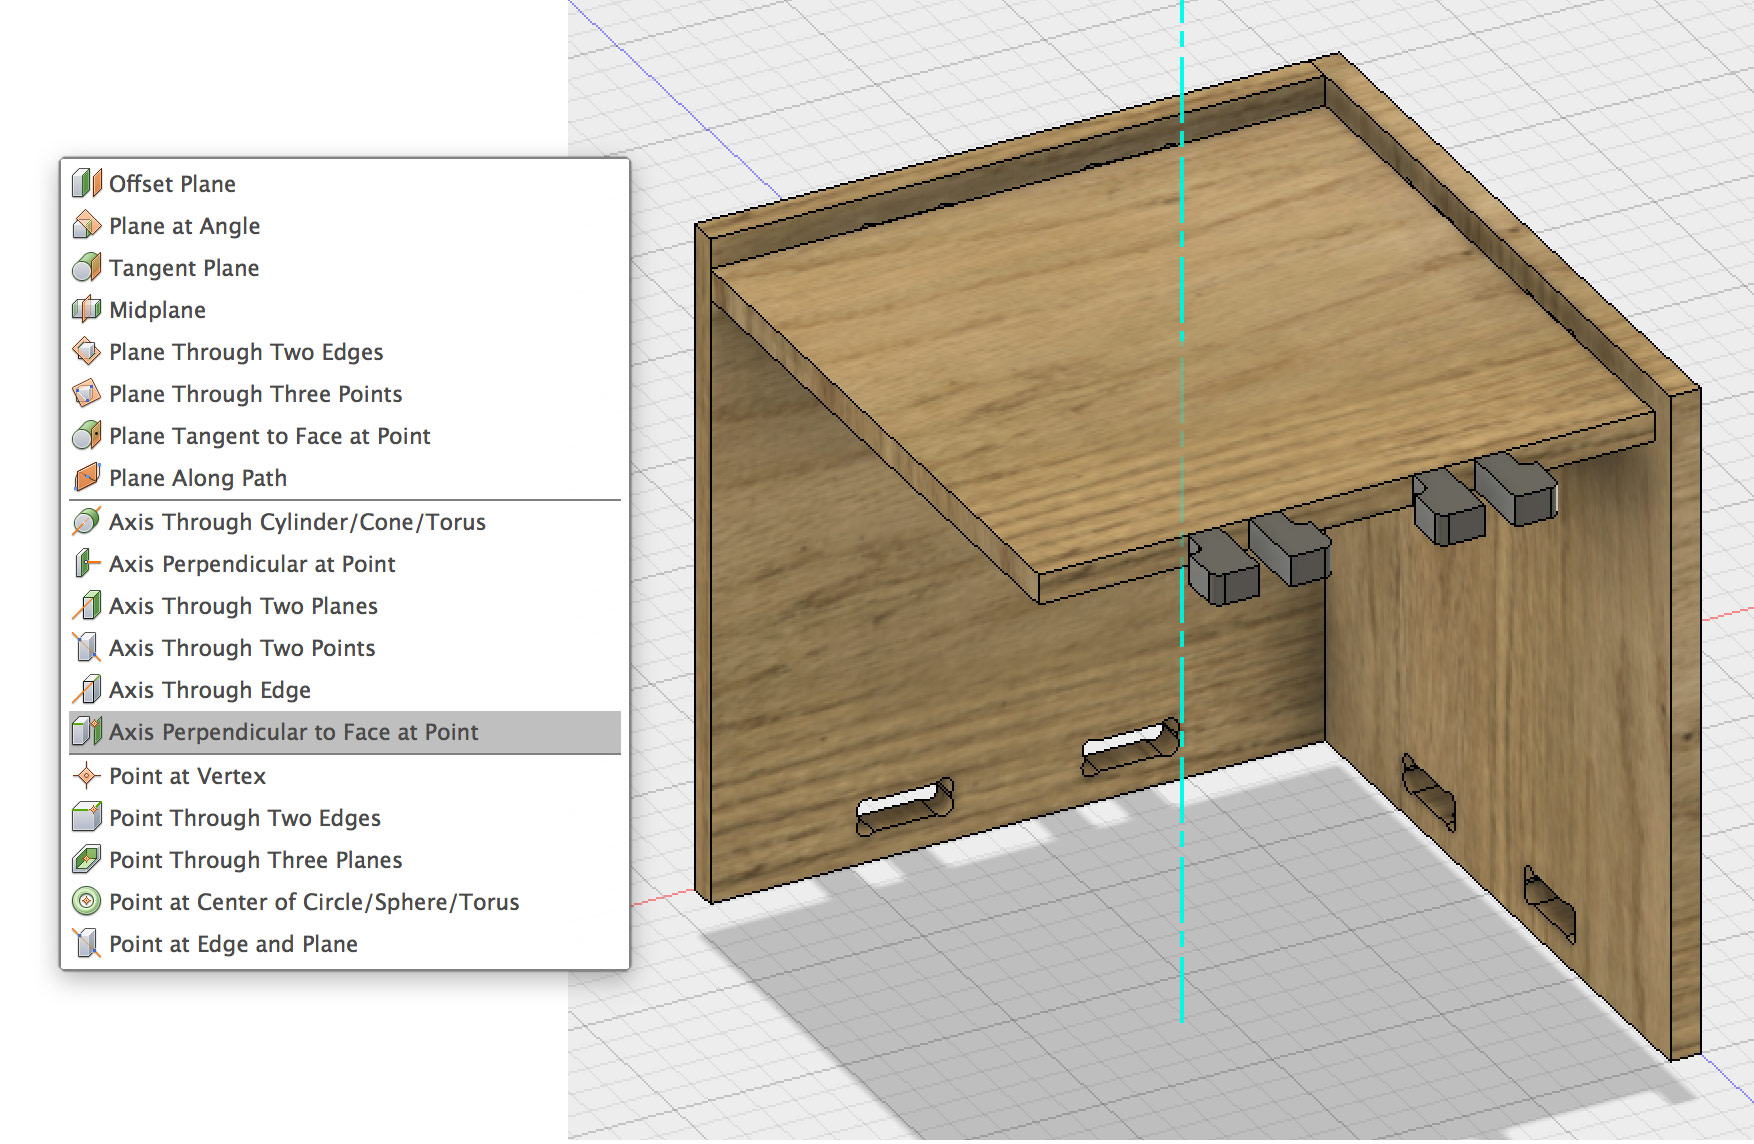Choose Point Through Three Planes
This screenshot has width=1754, height=1144.
(x=255, y=860)
